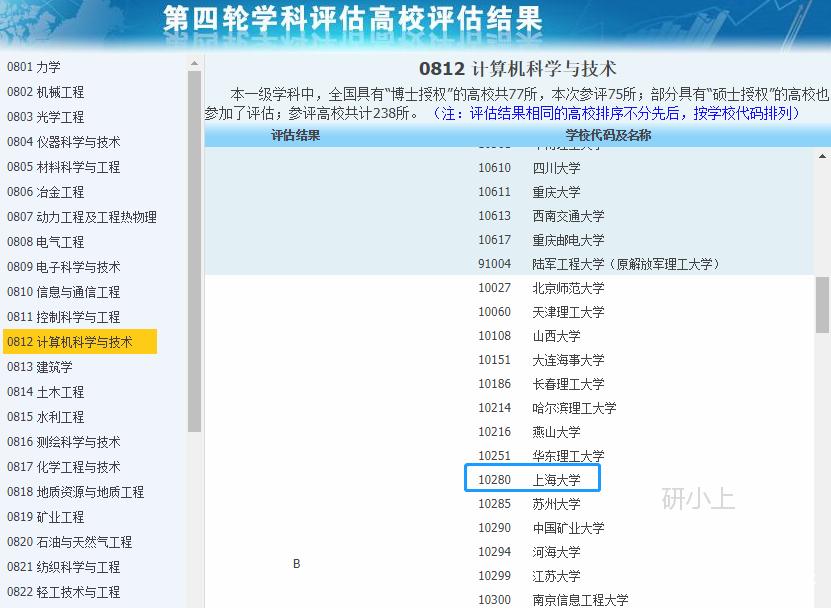
Task: Select 0818 地质资源与地质工程
Action: click(x=75, y=491)
